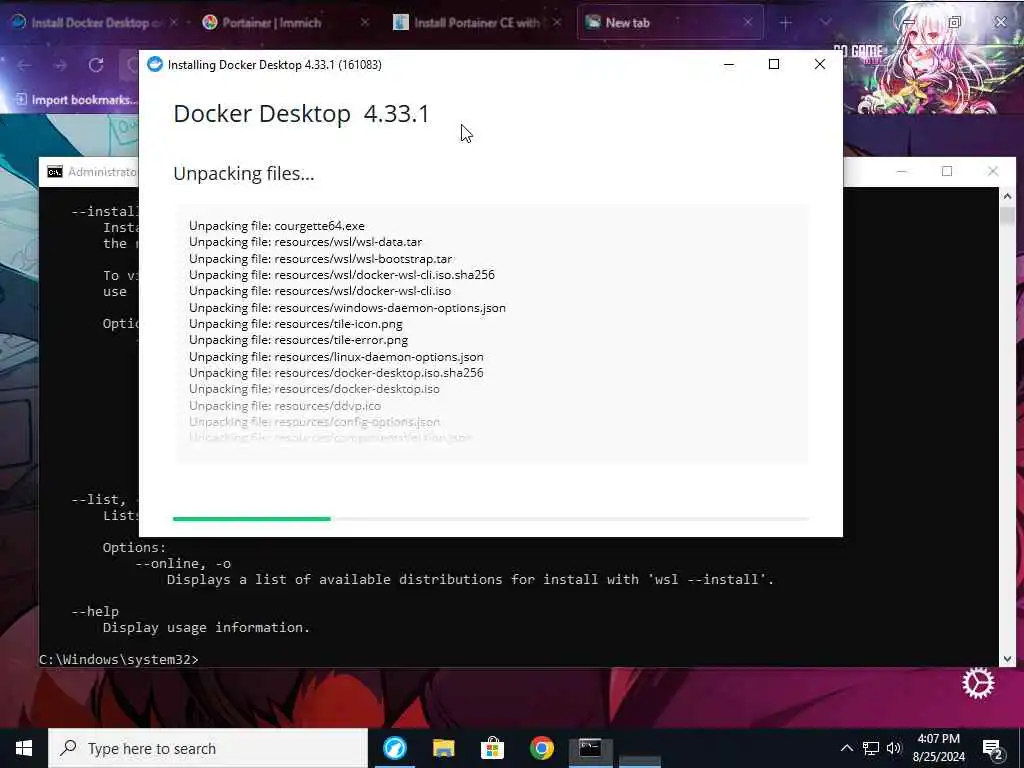This screenshot has width=1024, height=768.
Task: Open the notification center icon
Action: [x=993, y=749]
